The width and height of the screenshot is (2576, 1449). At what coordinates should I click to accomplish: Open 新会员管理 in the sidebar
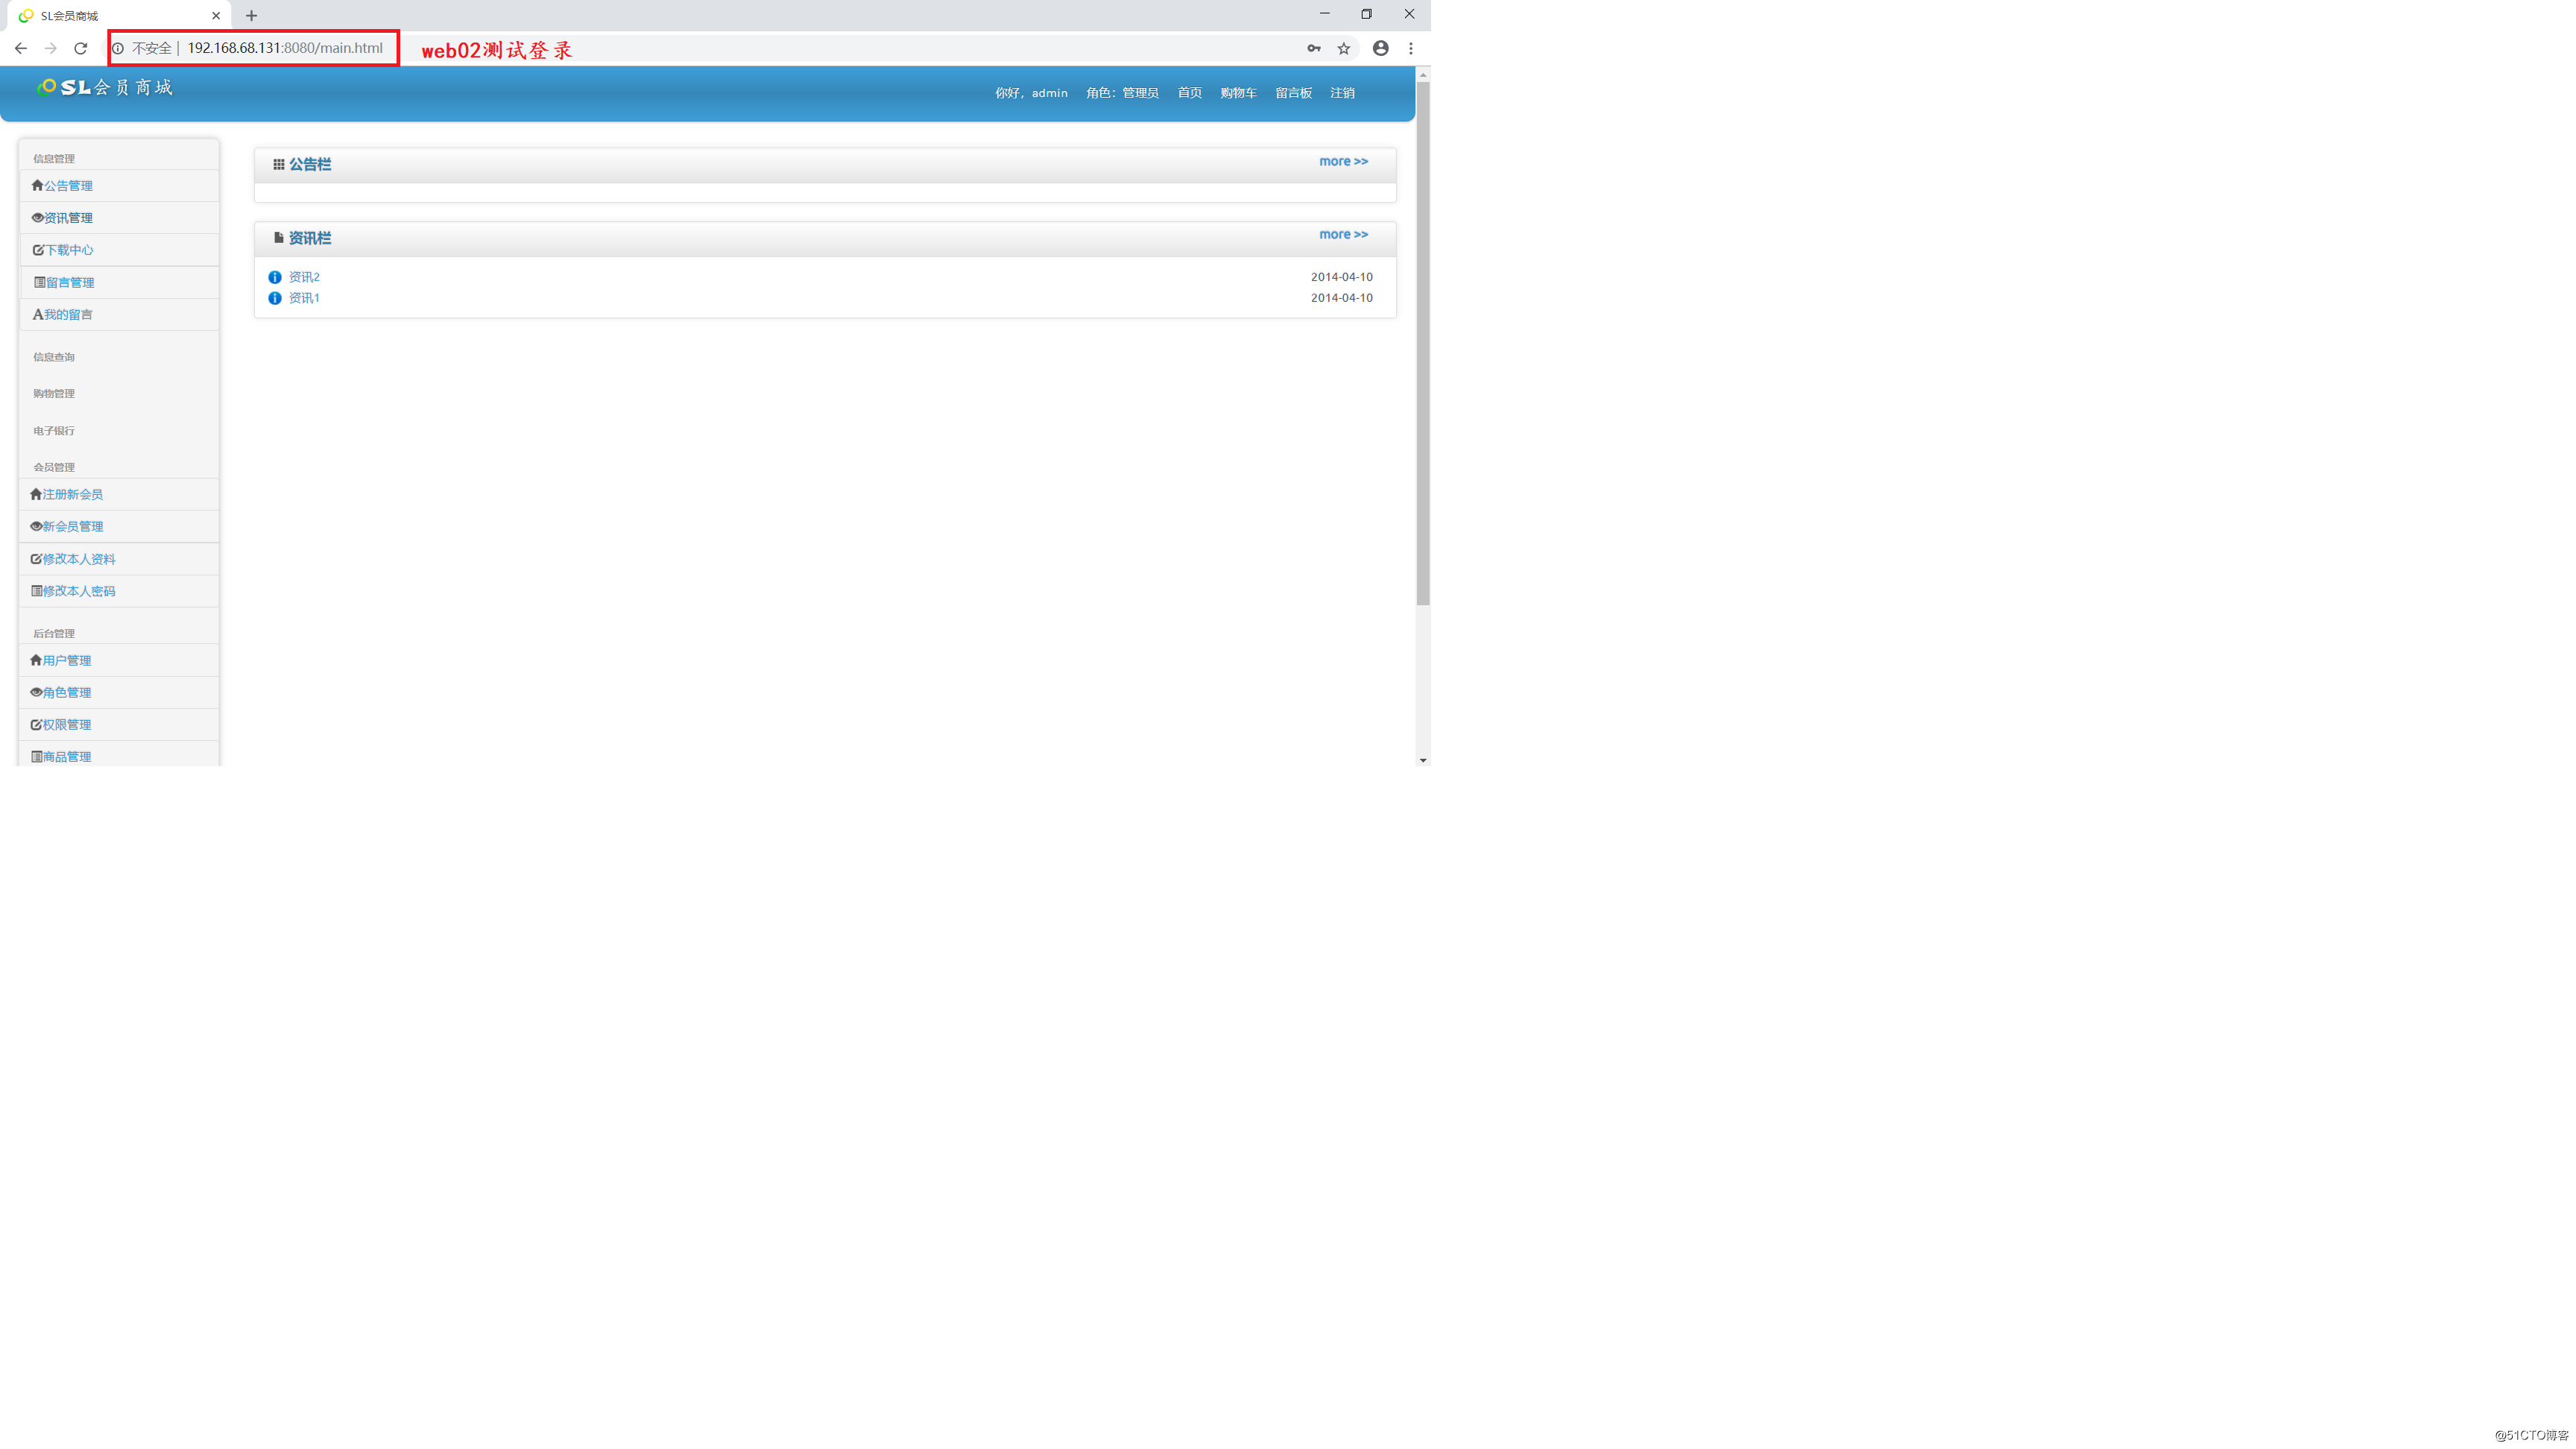point(119,527)
